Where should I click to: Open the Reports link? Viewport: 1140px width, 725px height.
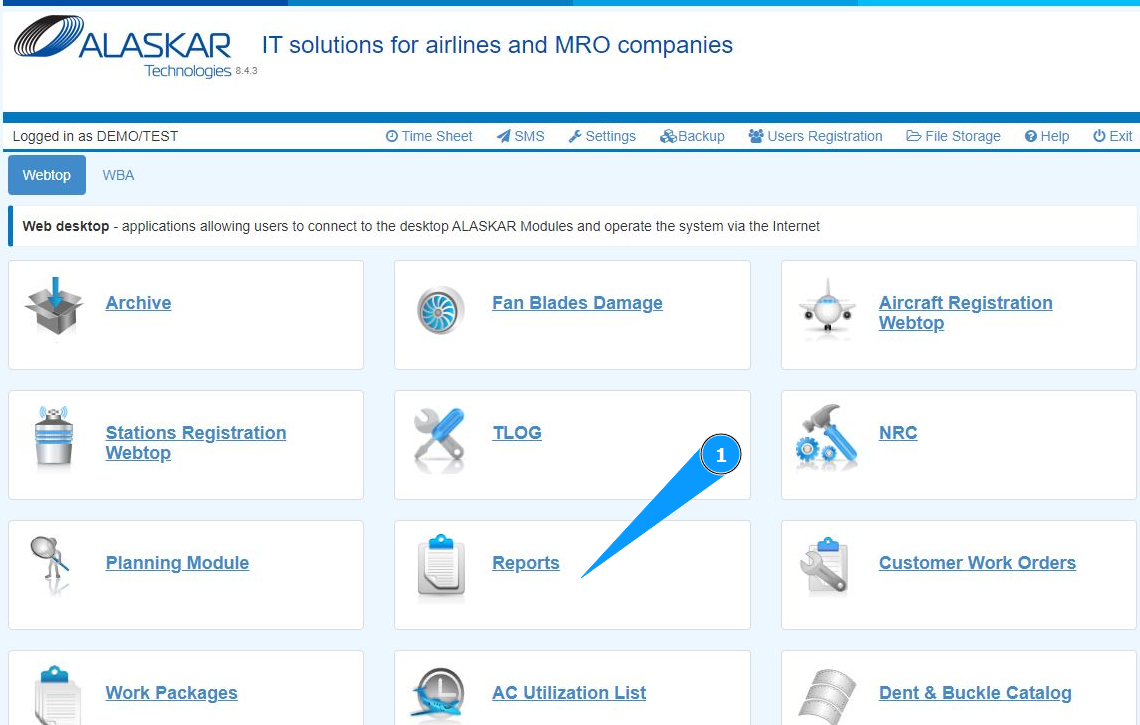pyautogui.click(x=526, y=563)
